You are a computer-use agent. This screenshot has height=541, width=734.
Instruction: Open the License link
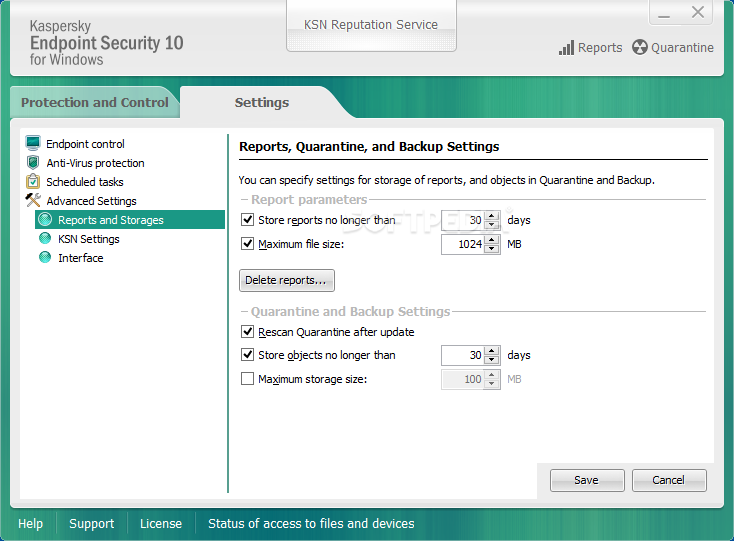(161, 523)
